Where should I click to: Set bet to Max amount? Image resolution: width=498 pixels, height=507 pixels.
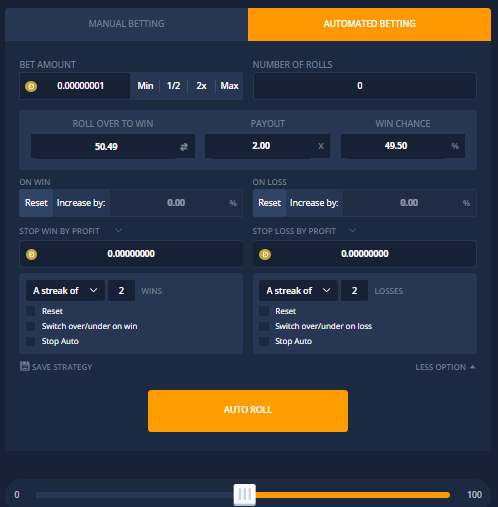coord(229,86)
